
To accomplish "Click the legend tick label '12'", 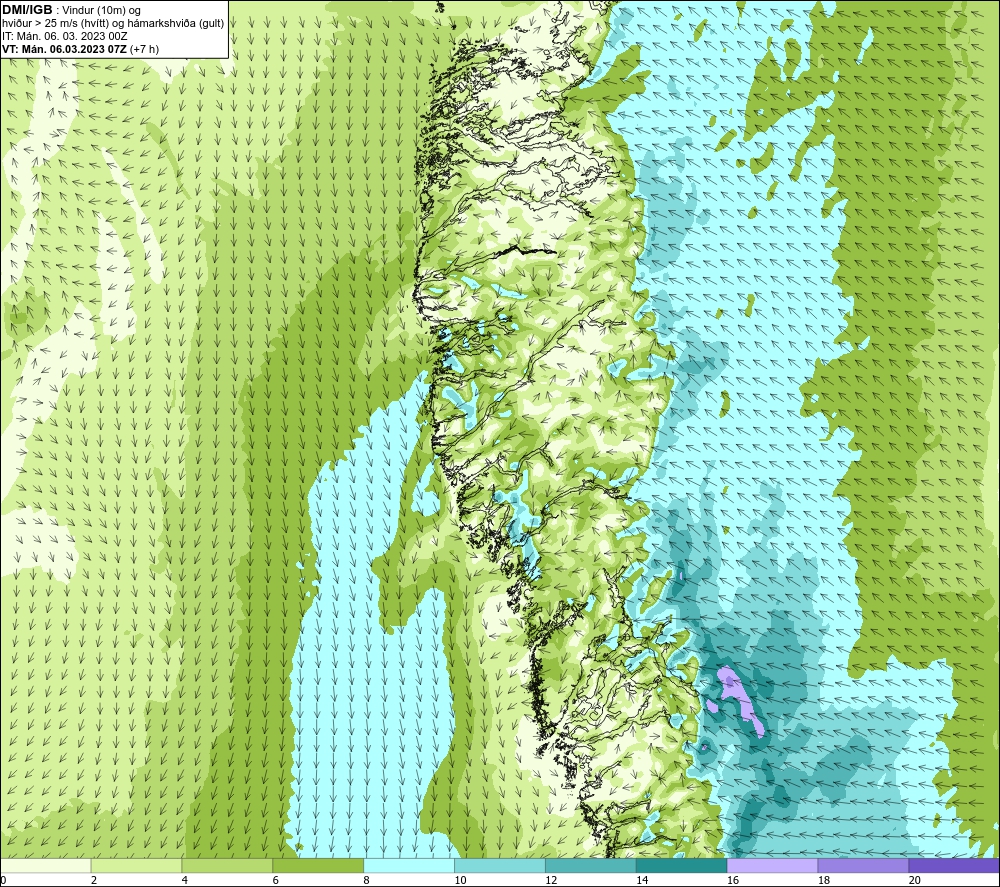I will (x=551, y=881).
